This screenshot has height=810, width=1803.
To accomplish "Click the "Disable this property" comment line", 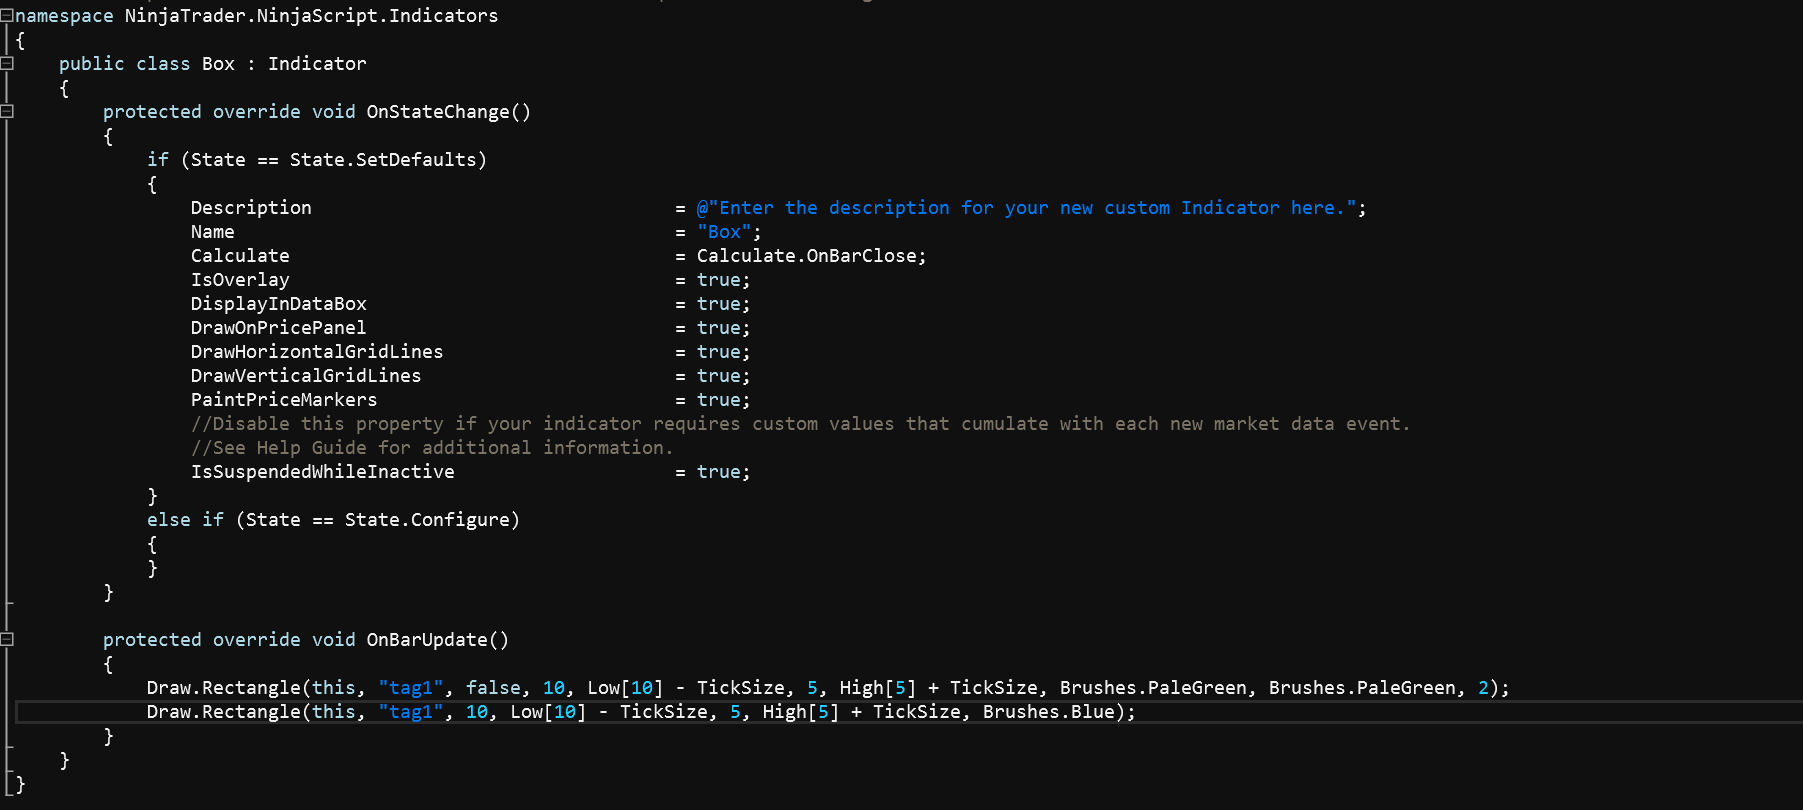I will 800,424.
